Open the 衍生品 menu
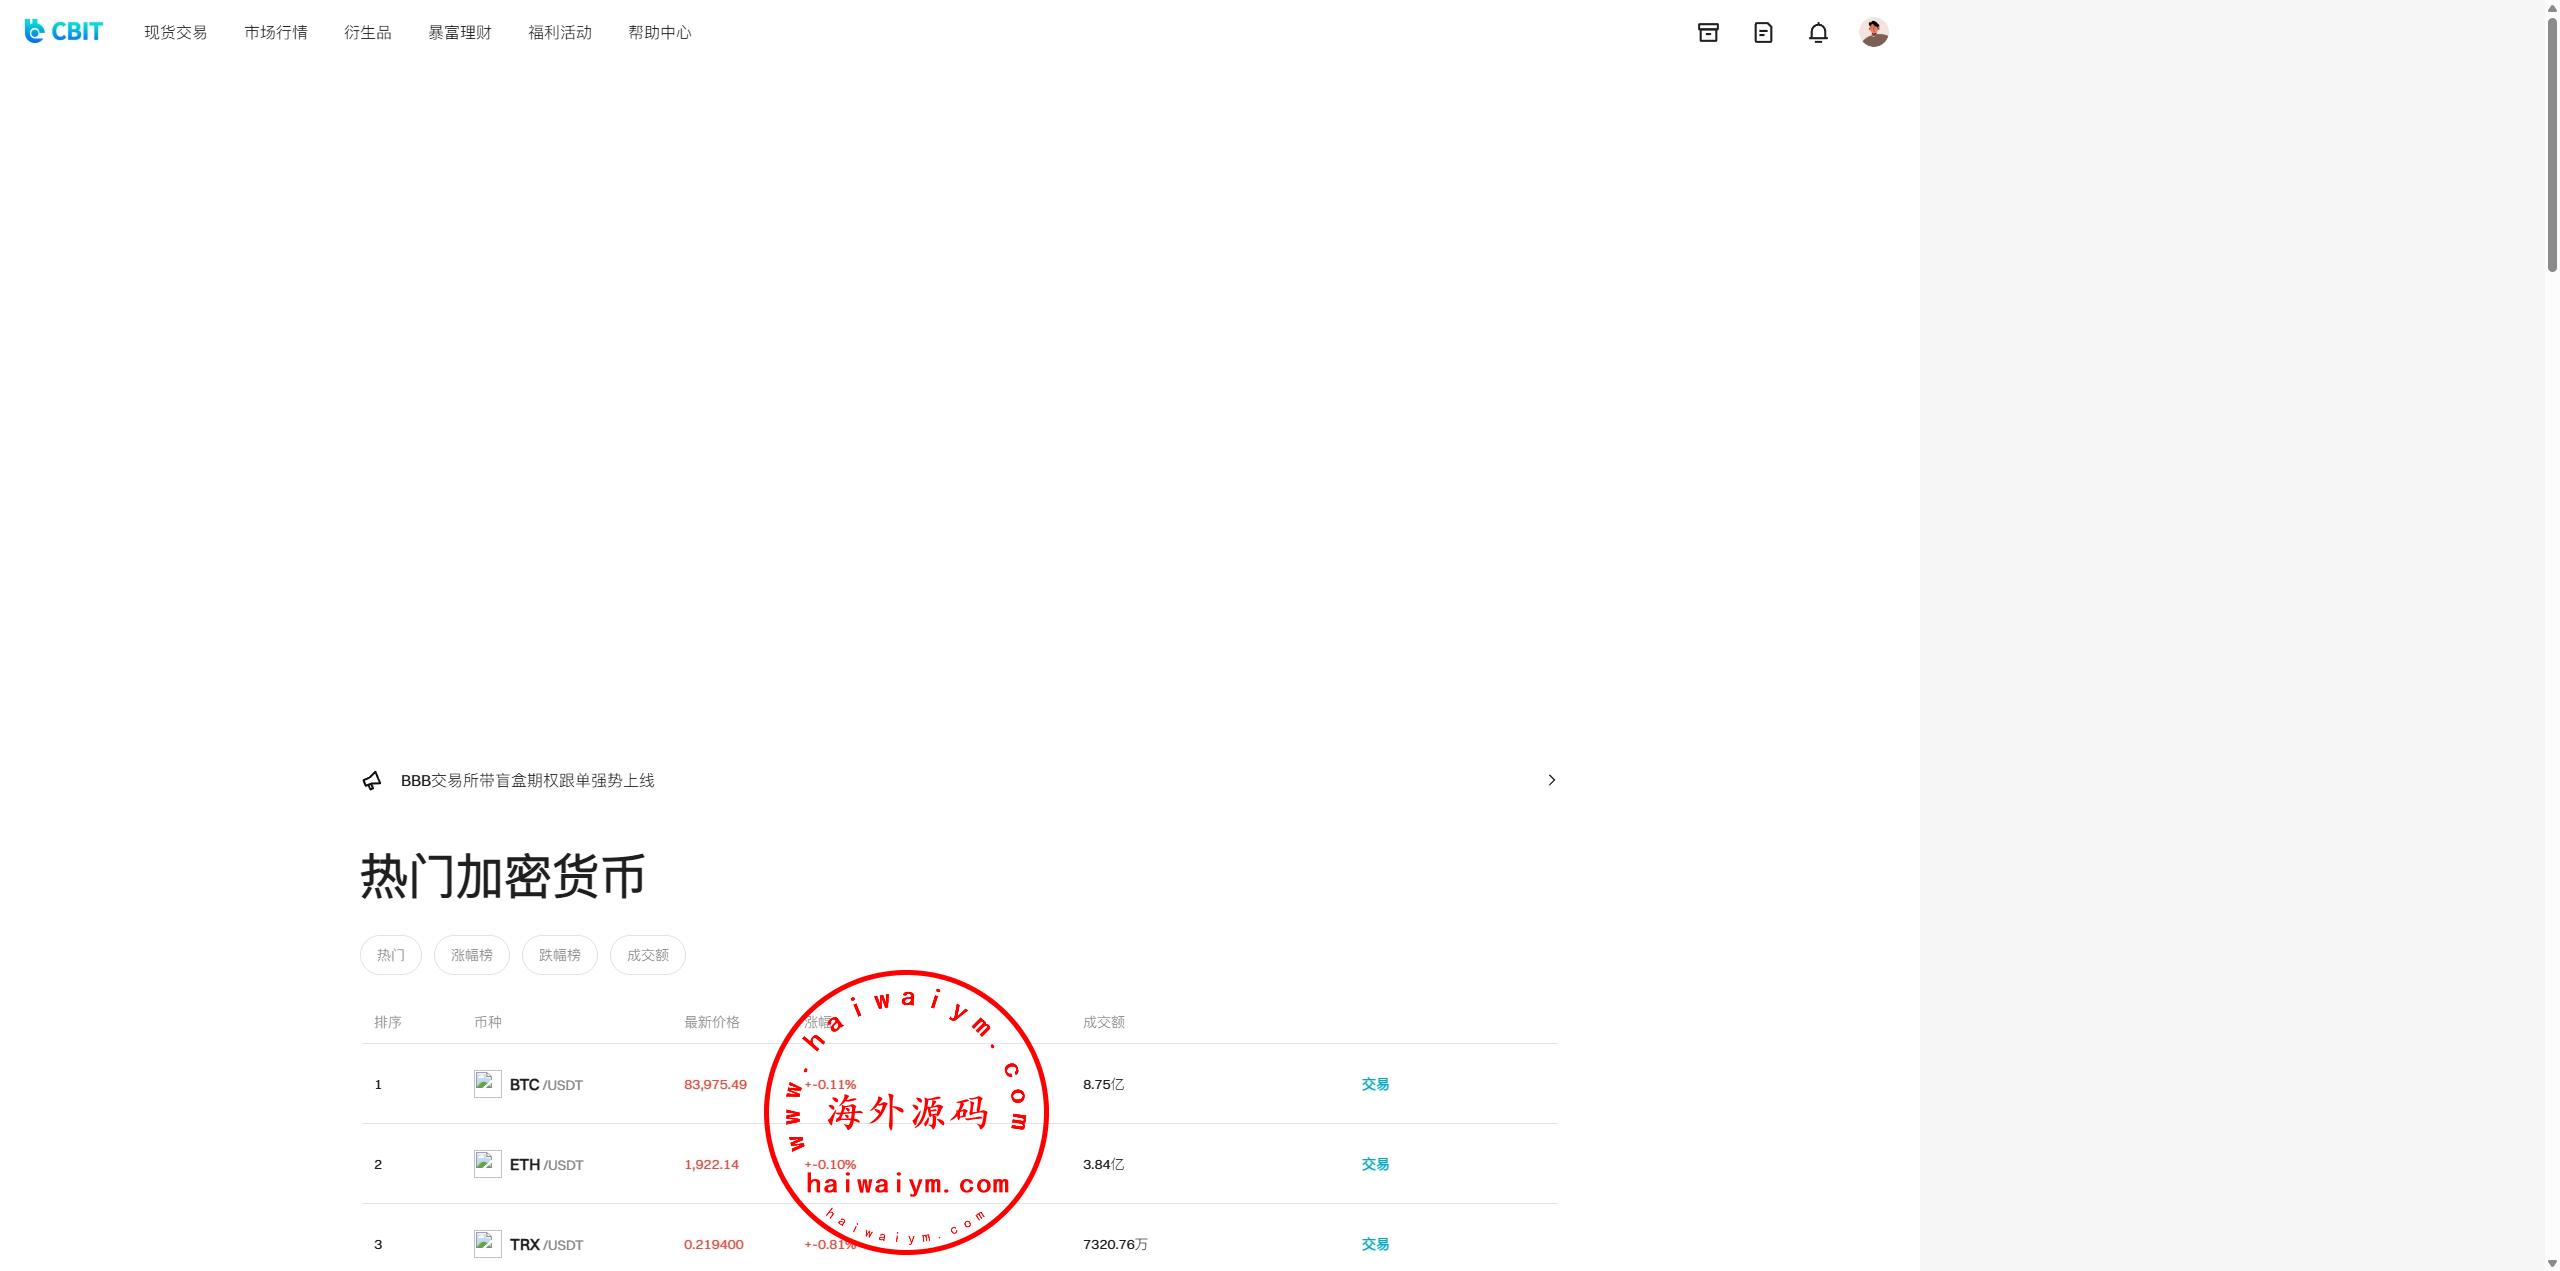Image resolution: width=2560 pixels, height=1271 pixels. [x=367, y=33]
